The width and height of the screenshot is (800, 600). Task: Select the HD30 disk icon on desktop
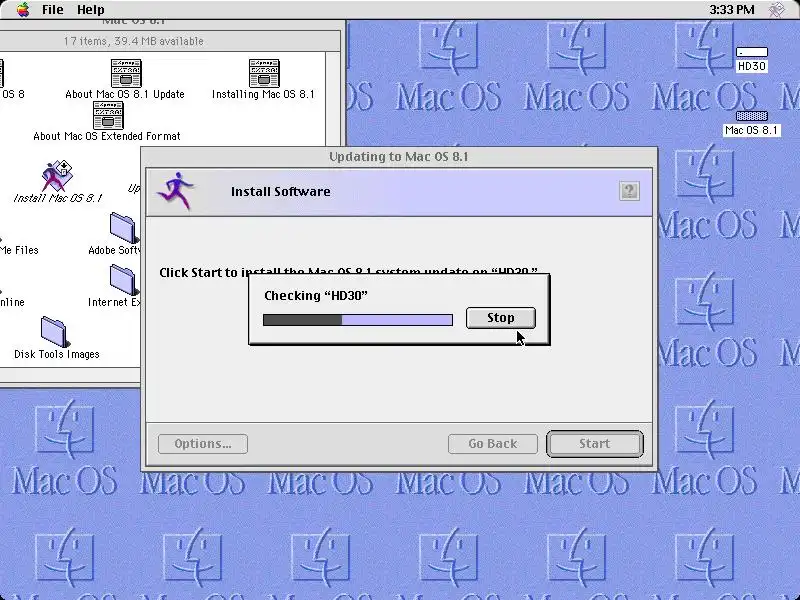[752, 52]
